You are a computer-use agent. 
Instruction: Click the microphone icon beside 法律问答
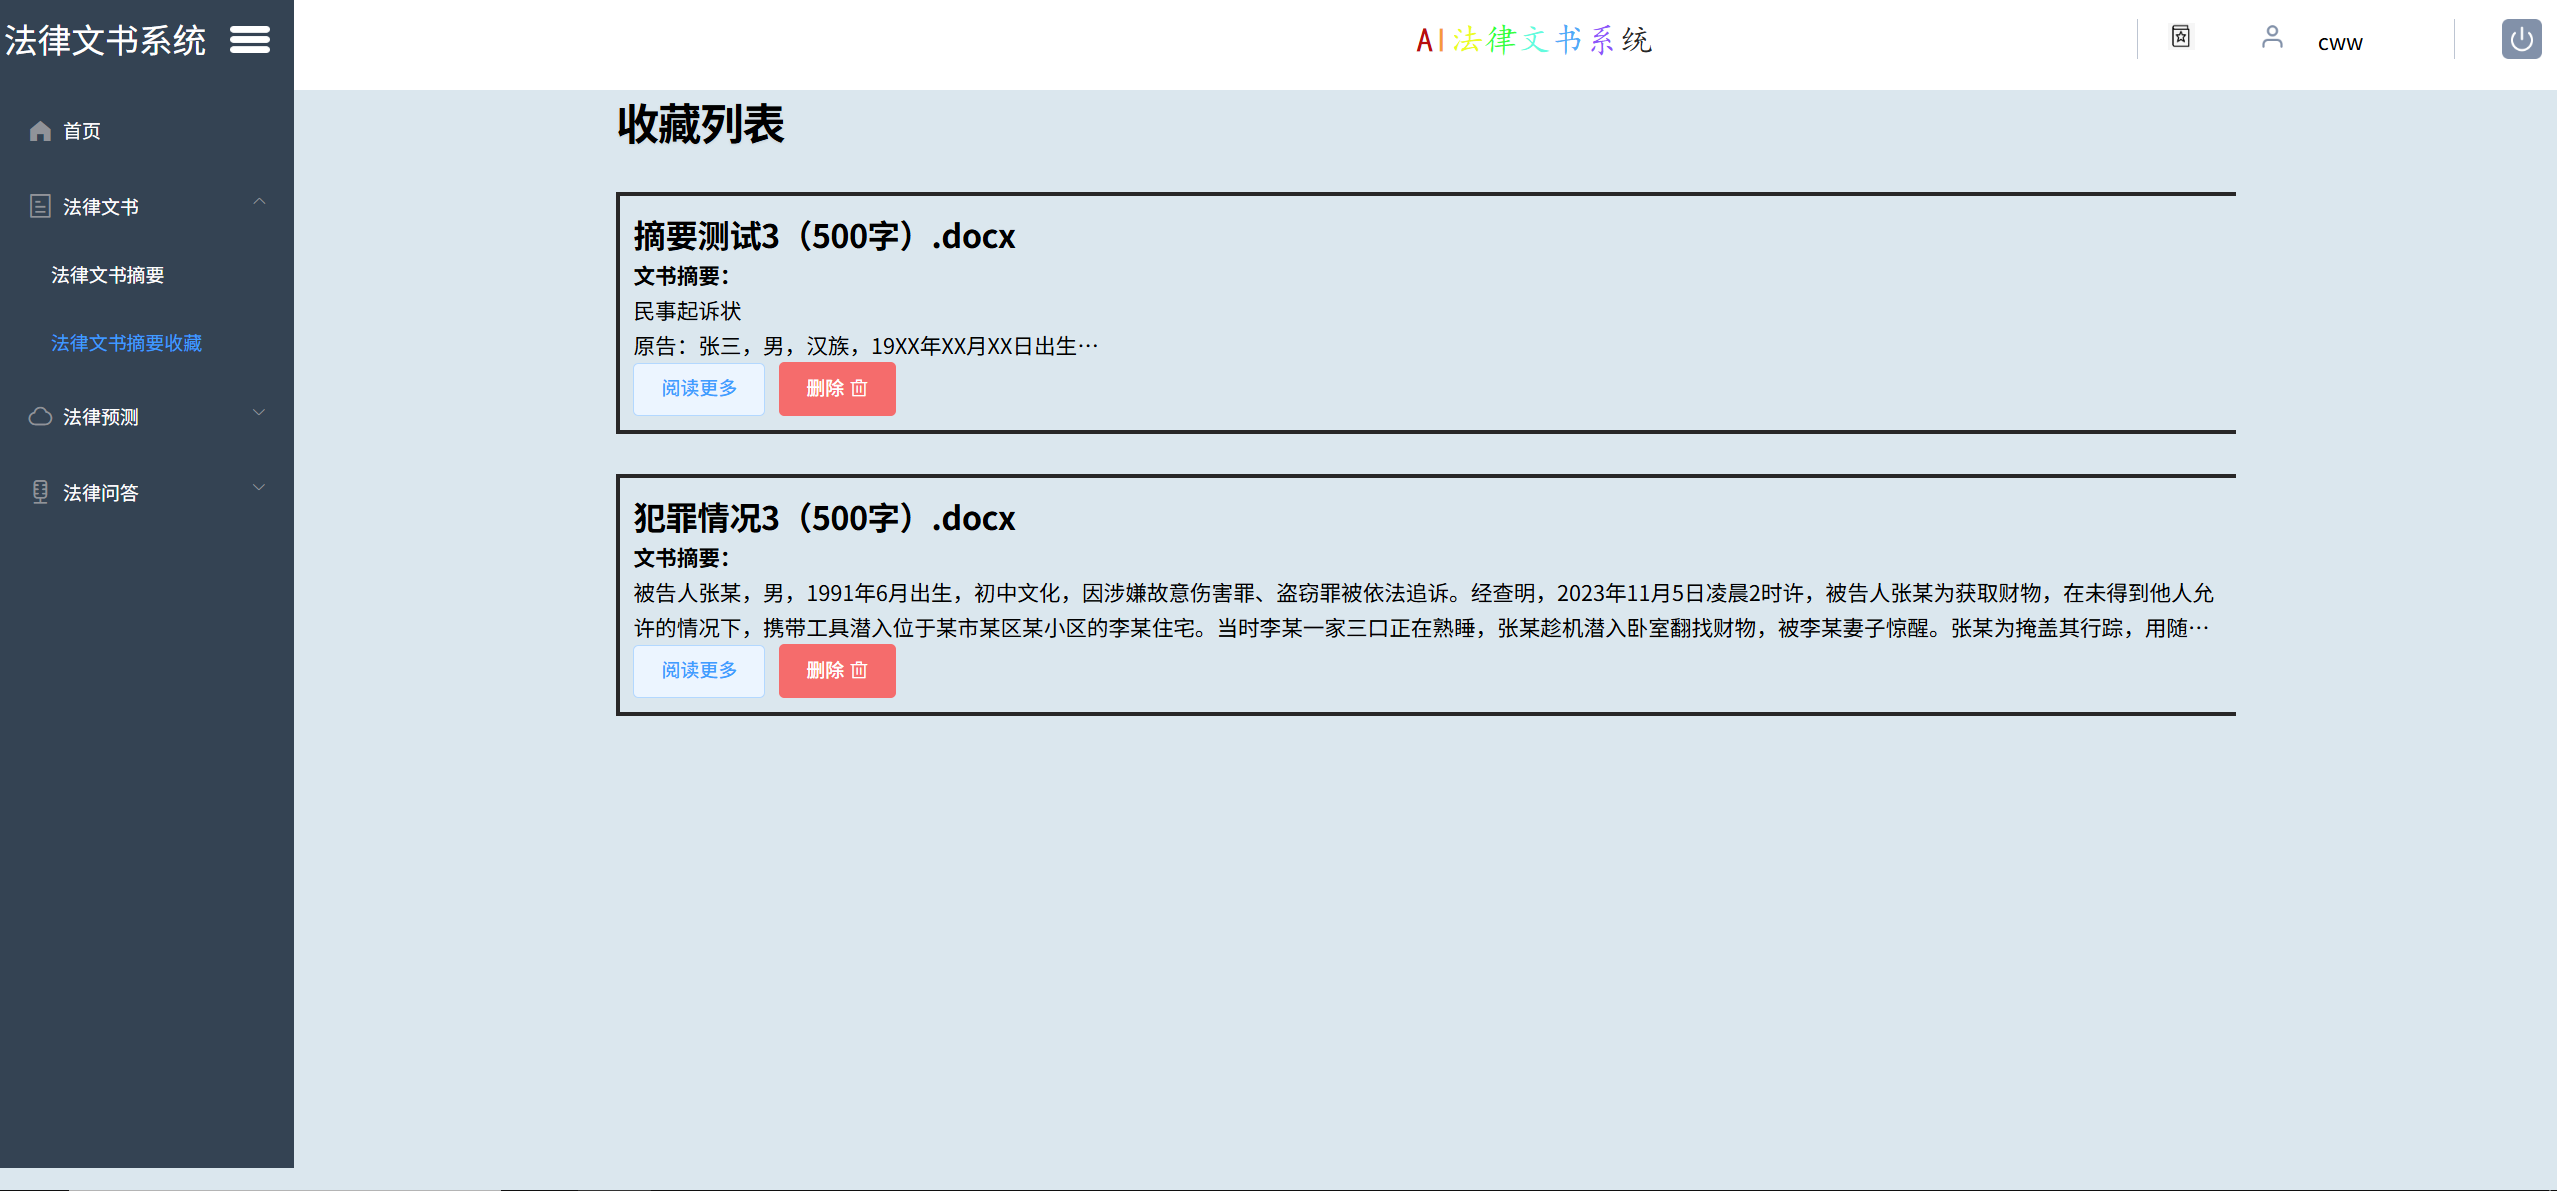[40, 492]
